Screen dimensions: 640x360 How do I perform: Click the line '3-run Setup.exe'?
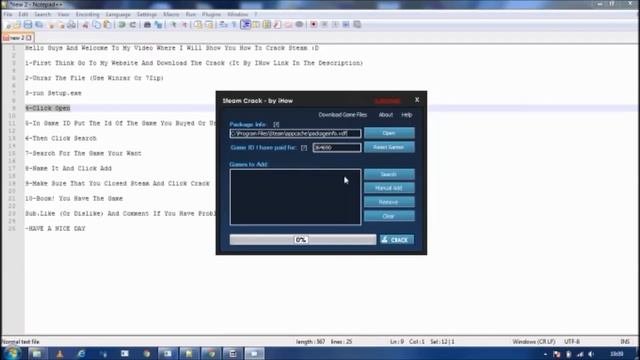tap(53, 93)
